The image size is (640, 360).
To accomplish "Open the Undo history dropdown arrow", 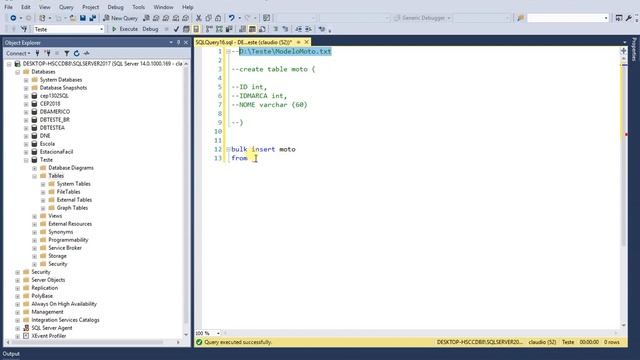I will tap(239, 18).
